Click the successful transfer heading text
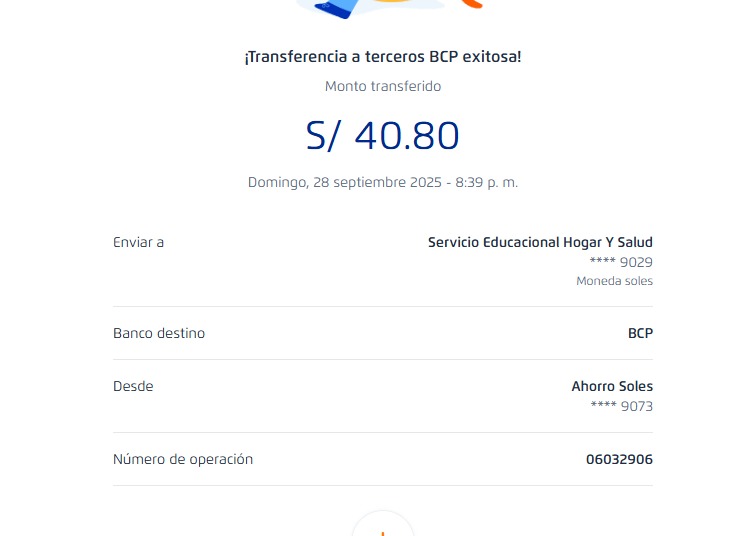740x536 pixels. tap(382, 57)
